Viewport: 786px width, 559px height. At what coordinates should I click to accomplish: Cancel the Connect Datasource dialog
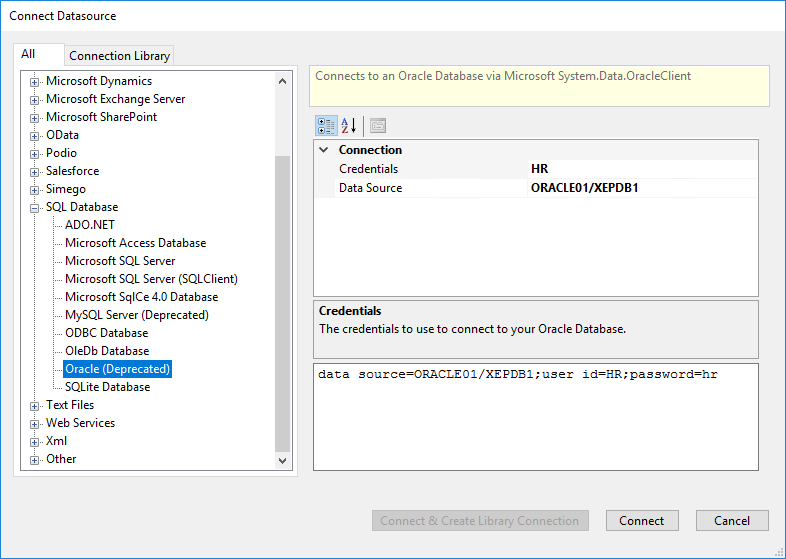click(732, 520)
